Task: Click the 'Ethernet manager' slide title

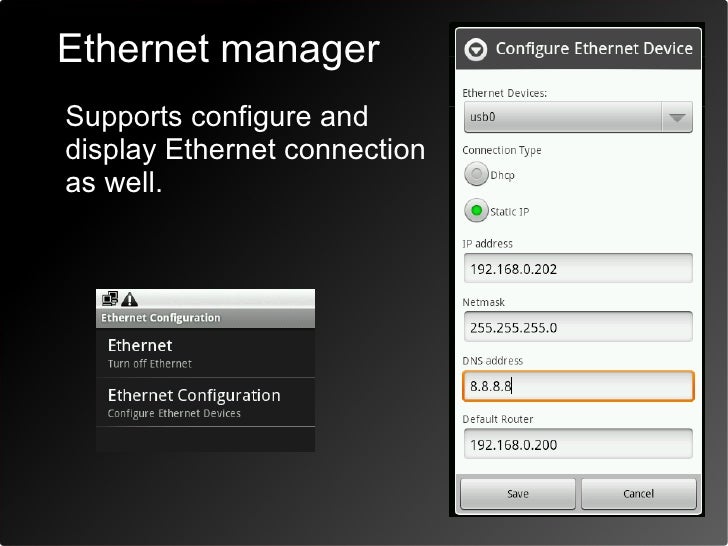Action: [x=218, y=49]
